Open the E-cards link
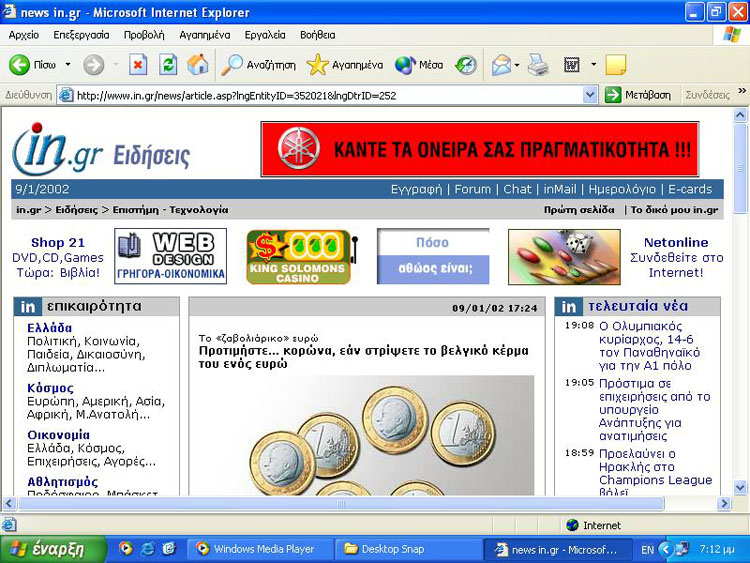Viewport: 750px width, 563px height. (x=690, y=189)
